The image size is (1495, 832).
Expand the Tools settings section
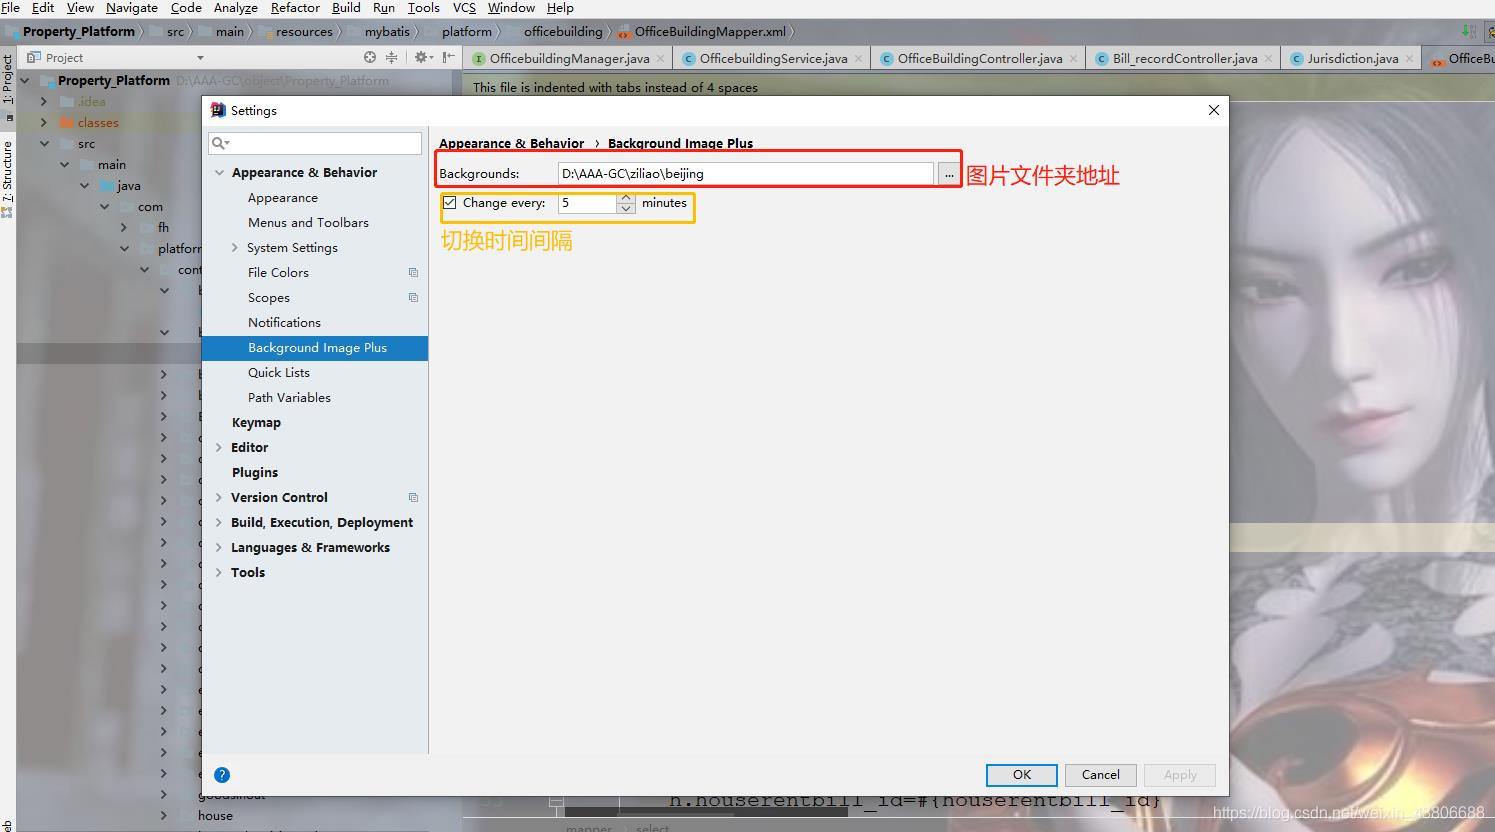coord(219,573)
